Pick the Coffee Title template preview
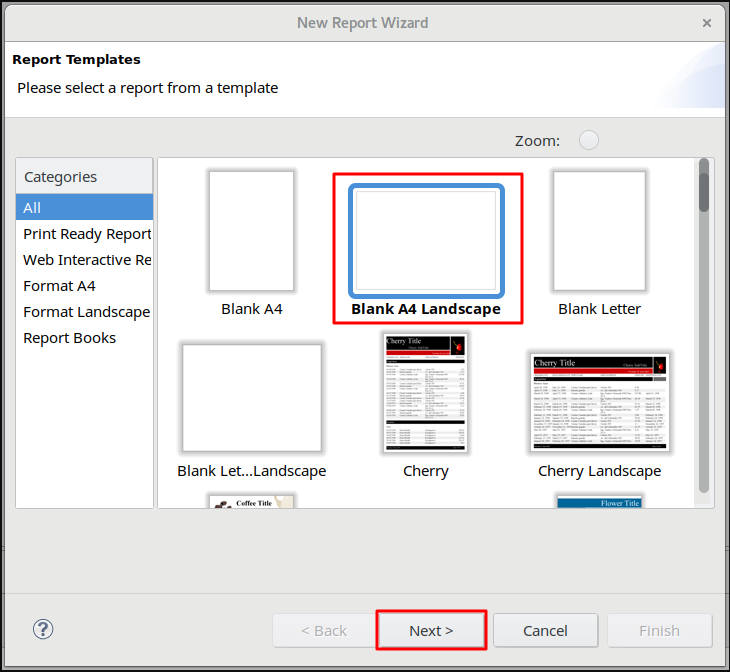730x672 pixels. 251,501
